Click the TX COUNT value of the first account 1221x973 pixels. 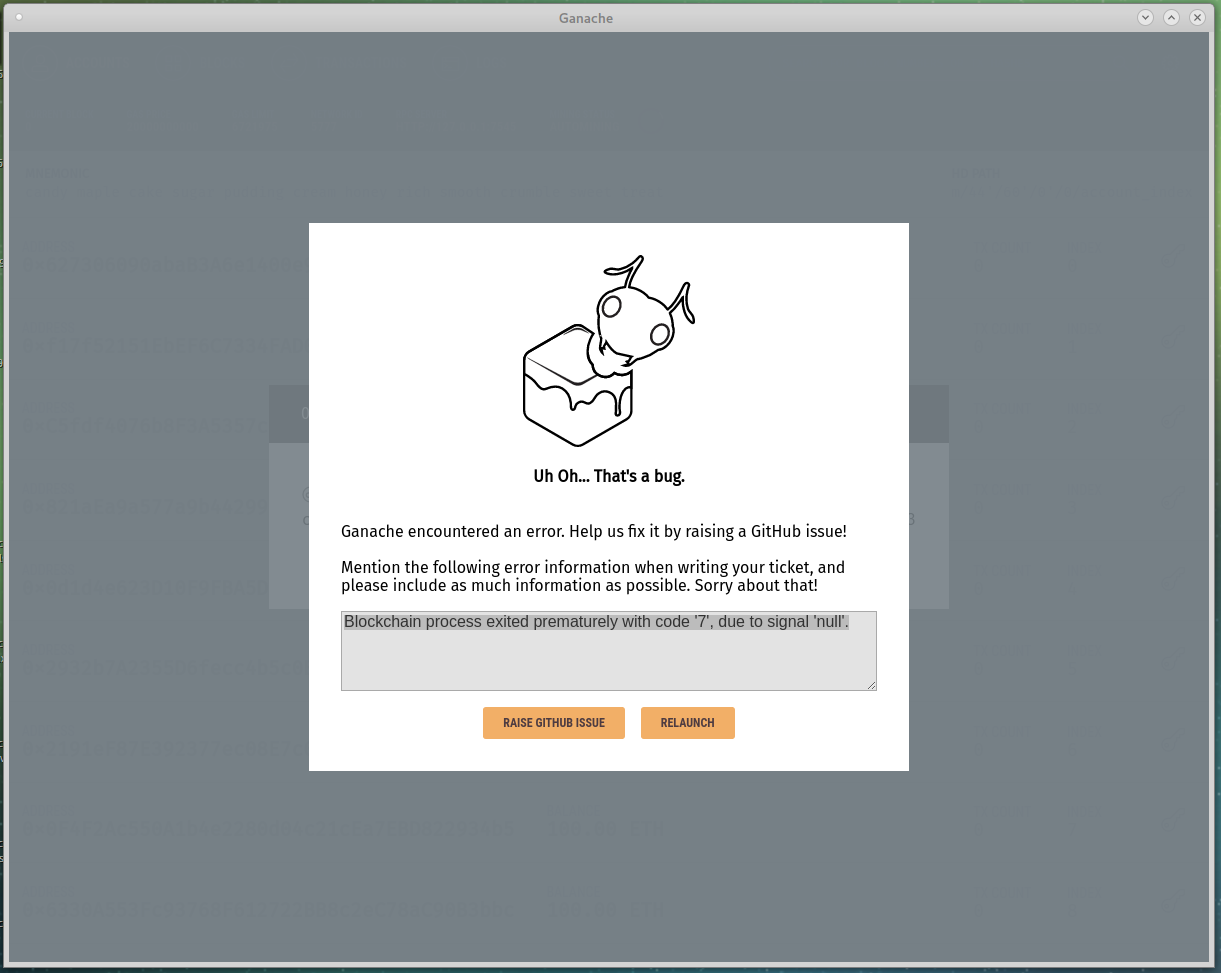point(978,265)
